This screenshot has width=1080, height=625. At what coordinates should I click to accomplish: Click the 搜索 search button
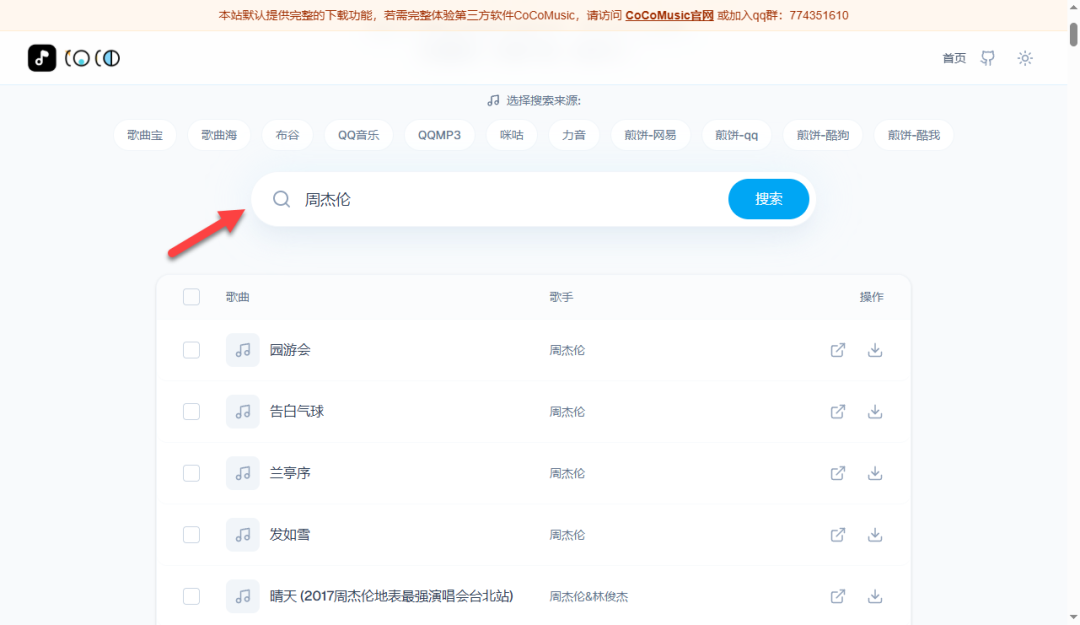click(x=768, y=199)
